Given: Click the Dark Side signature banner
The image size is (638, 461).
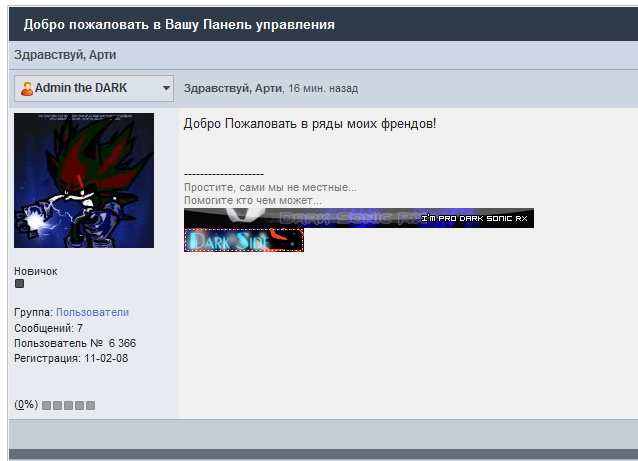Looking at the screenshot, I should [x=244, y=240].
